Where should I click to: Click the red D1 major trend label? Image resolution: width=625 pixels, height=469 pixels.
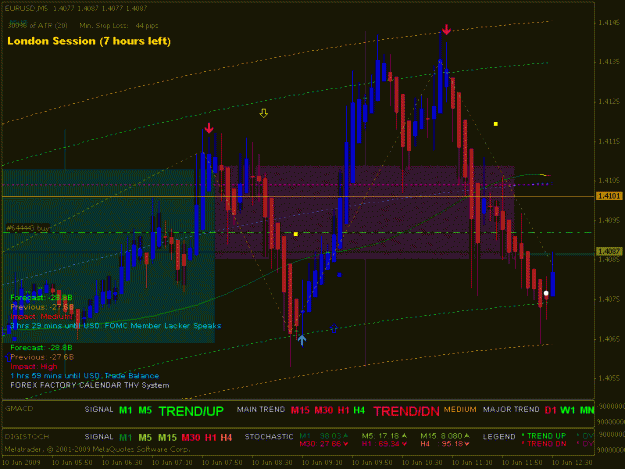point(550,410)
